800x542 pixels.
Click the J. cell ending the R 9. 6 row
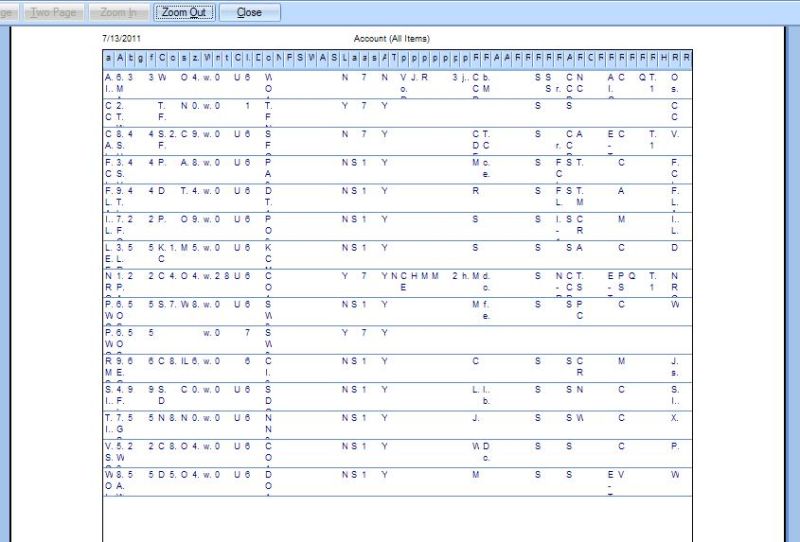click(674, 361)
